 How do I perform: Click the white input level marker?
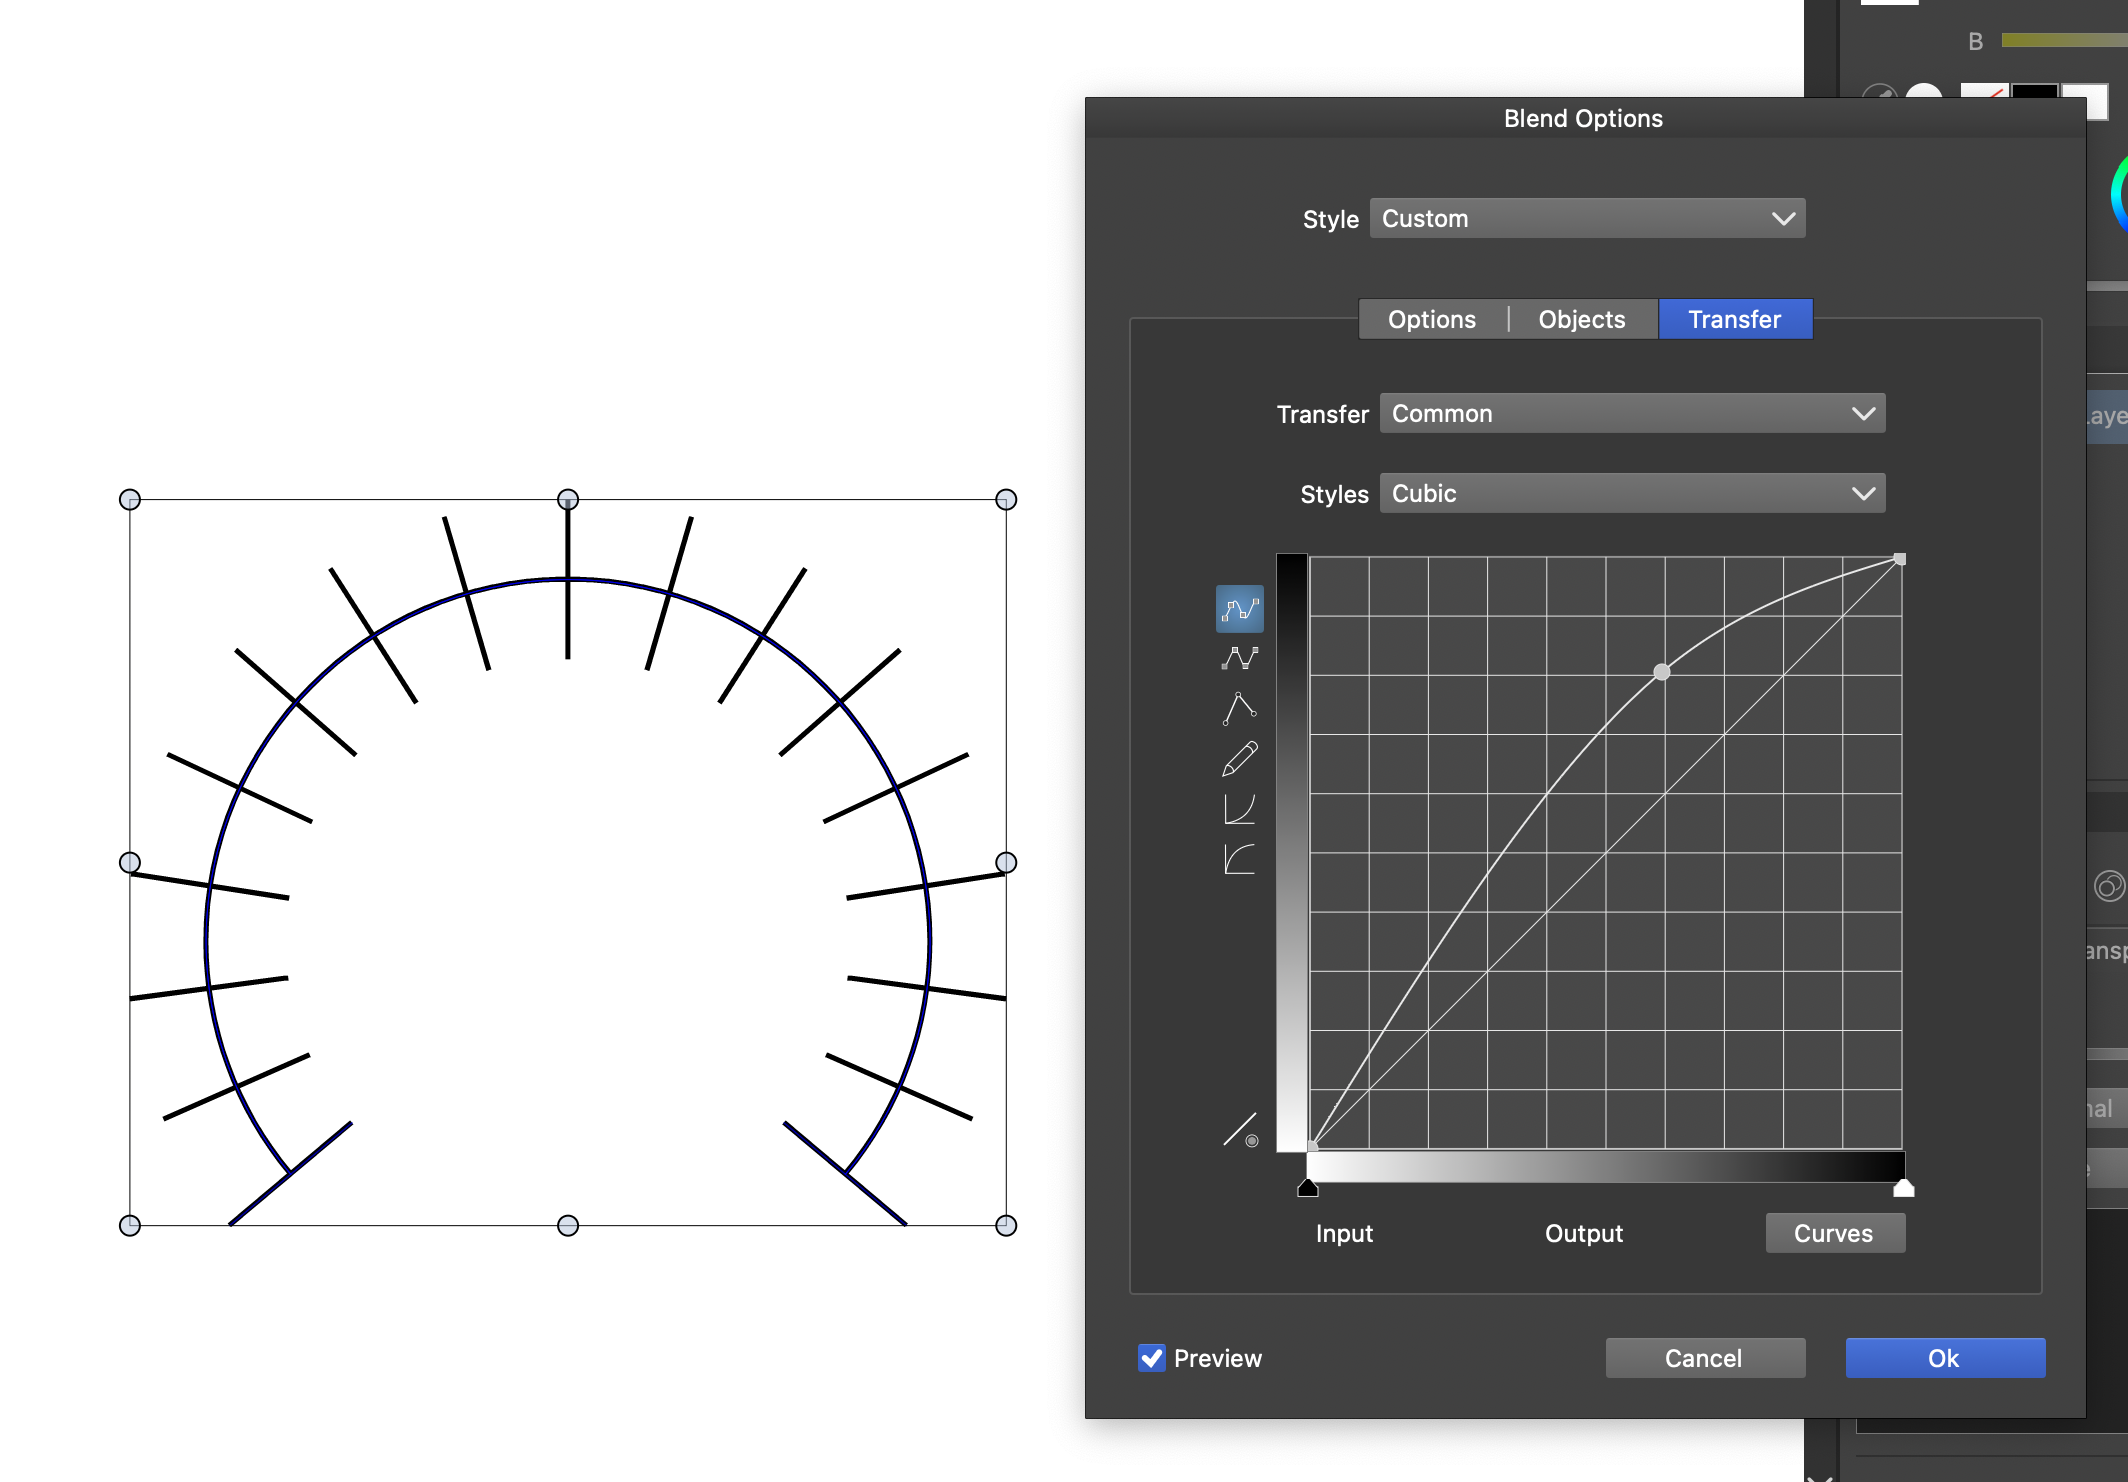[x=1903, y=1188]
